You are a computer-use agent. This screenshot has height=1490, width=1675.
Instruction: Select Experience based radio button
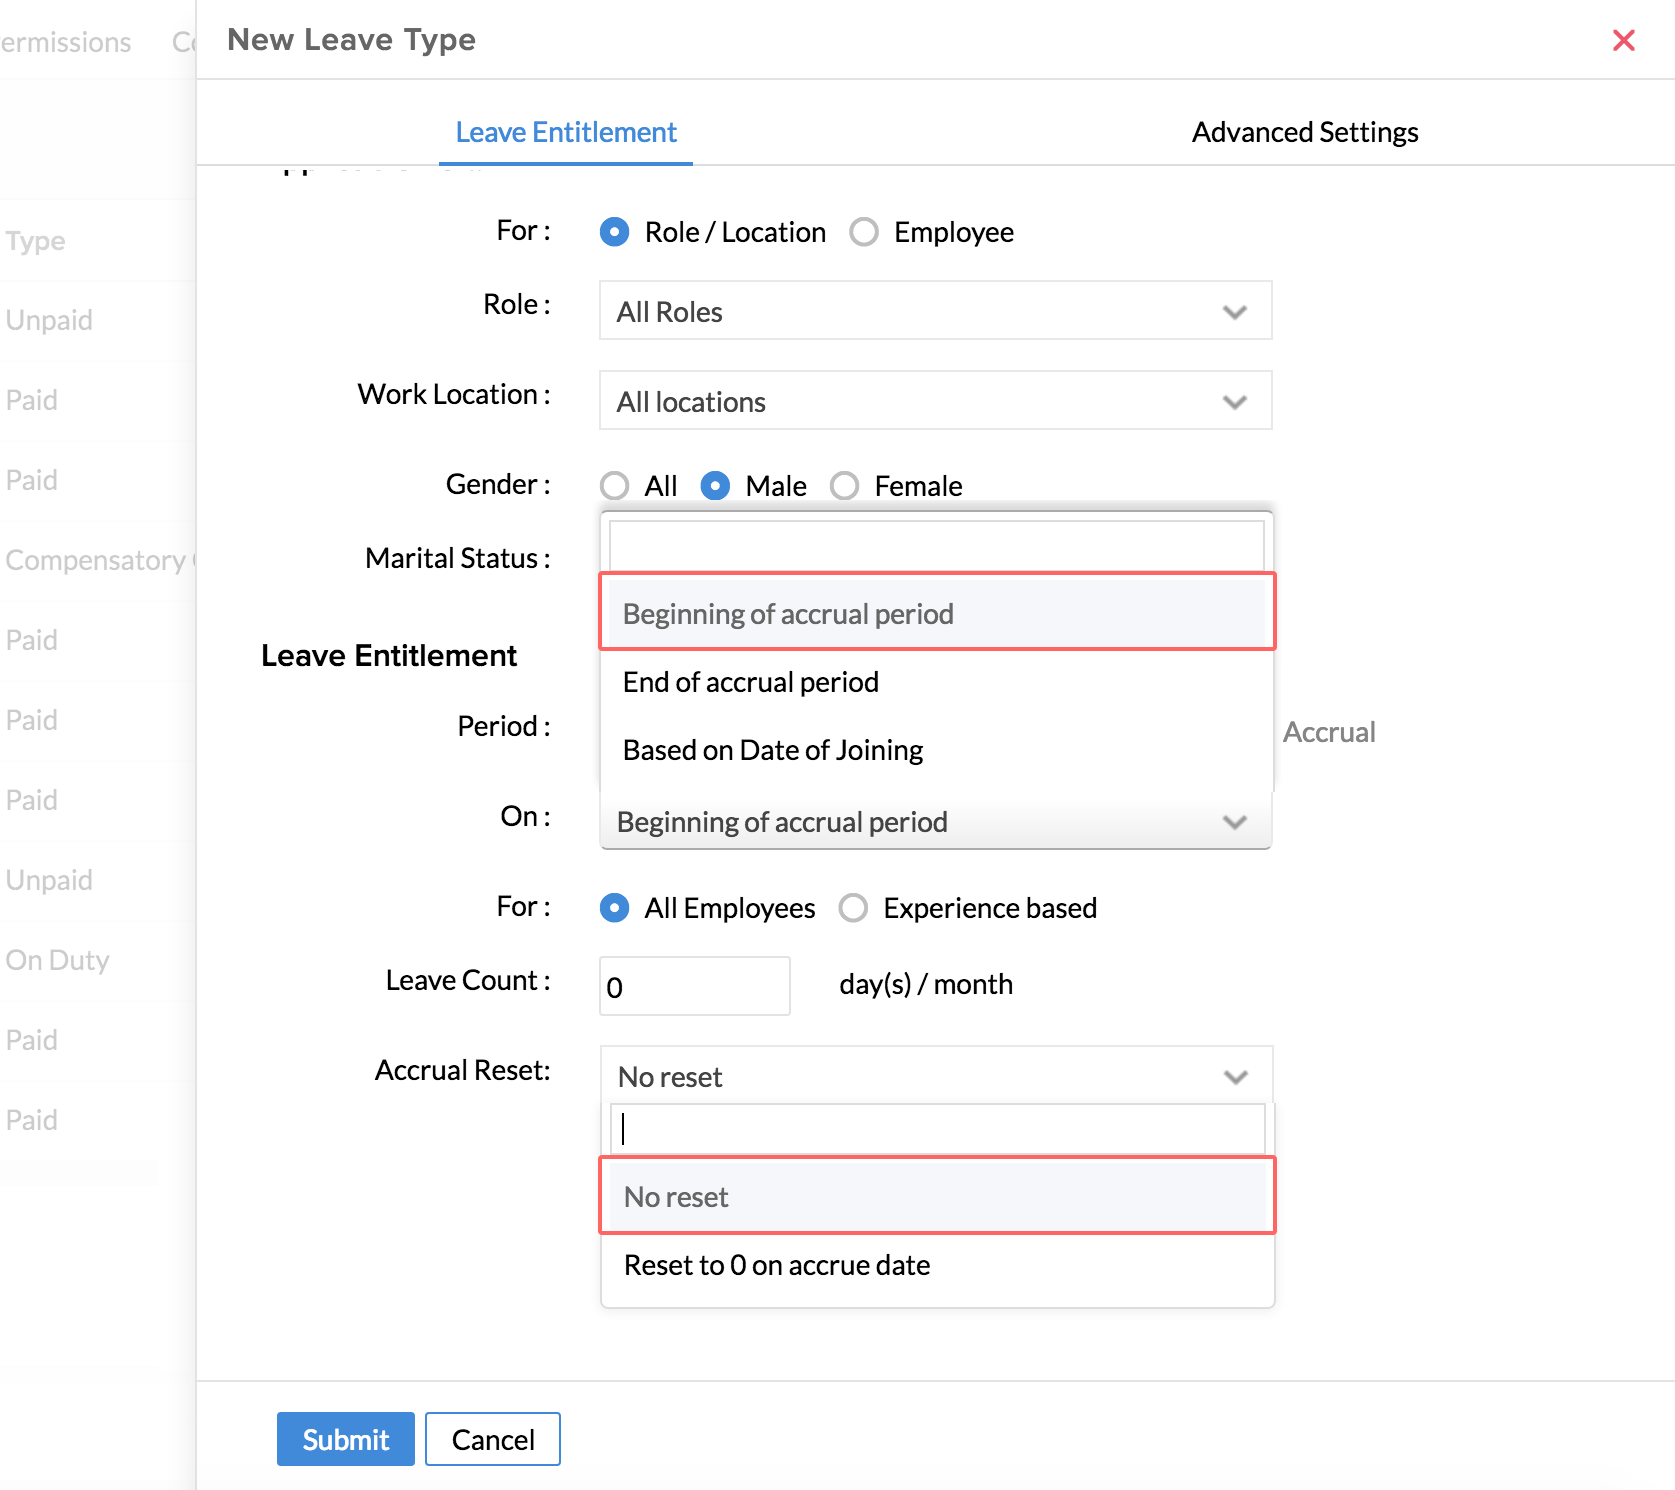pyautogui.click(x=853, y=908)
